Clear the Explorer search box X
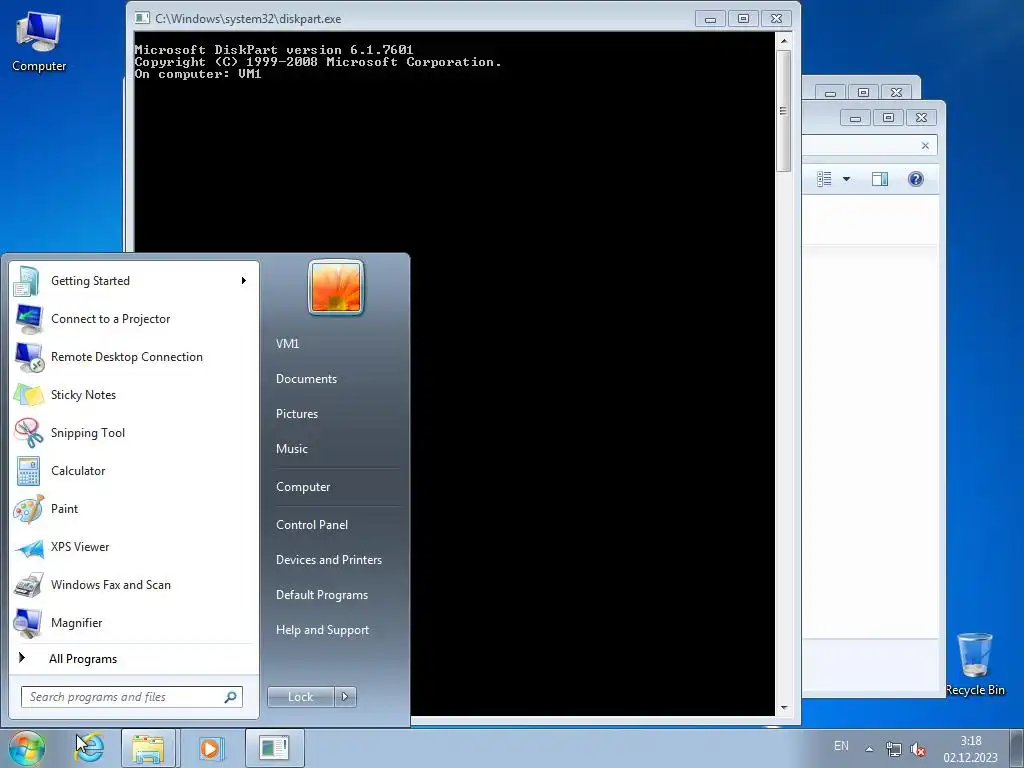1024x768 pixels. click(925, 146)
